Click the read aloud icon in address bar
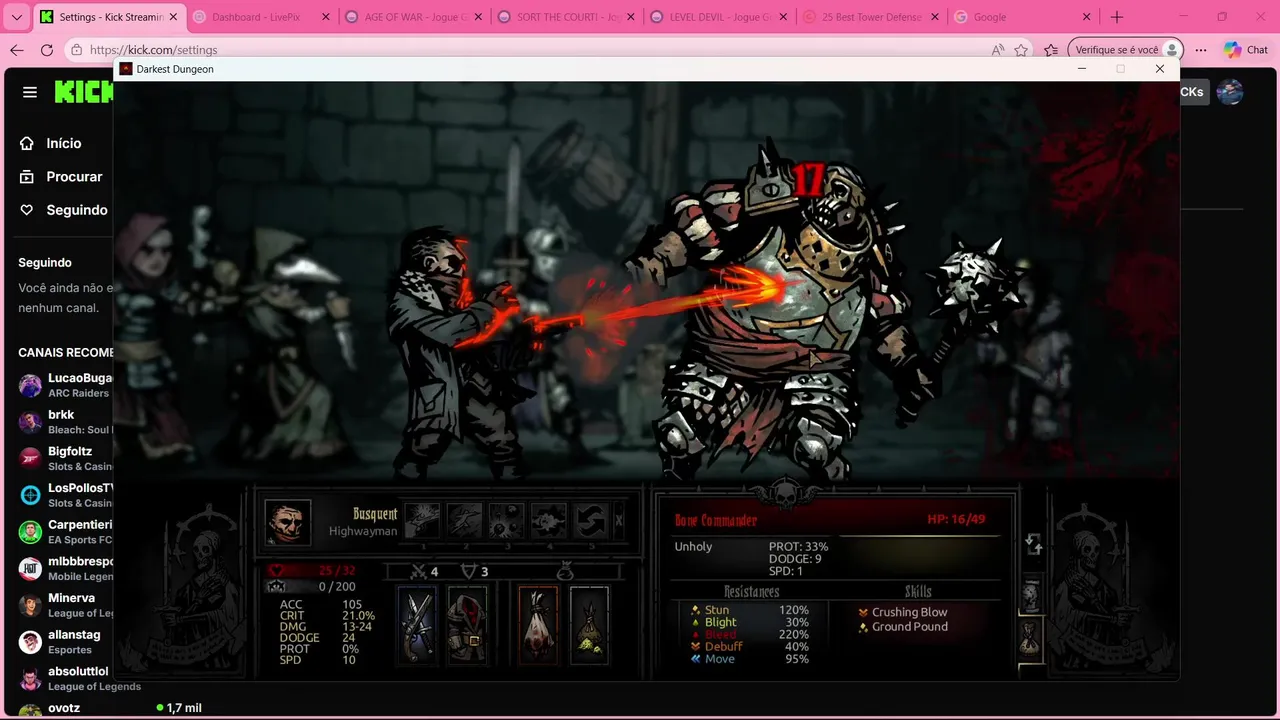Image resolution: width=1280 pixels, height=720 pixels. pos(997,50)
